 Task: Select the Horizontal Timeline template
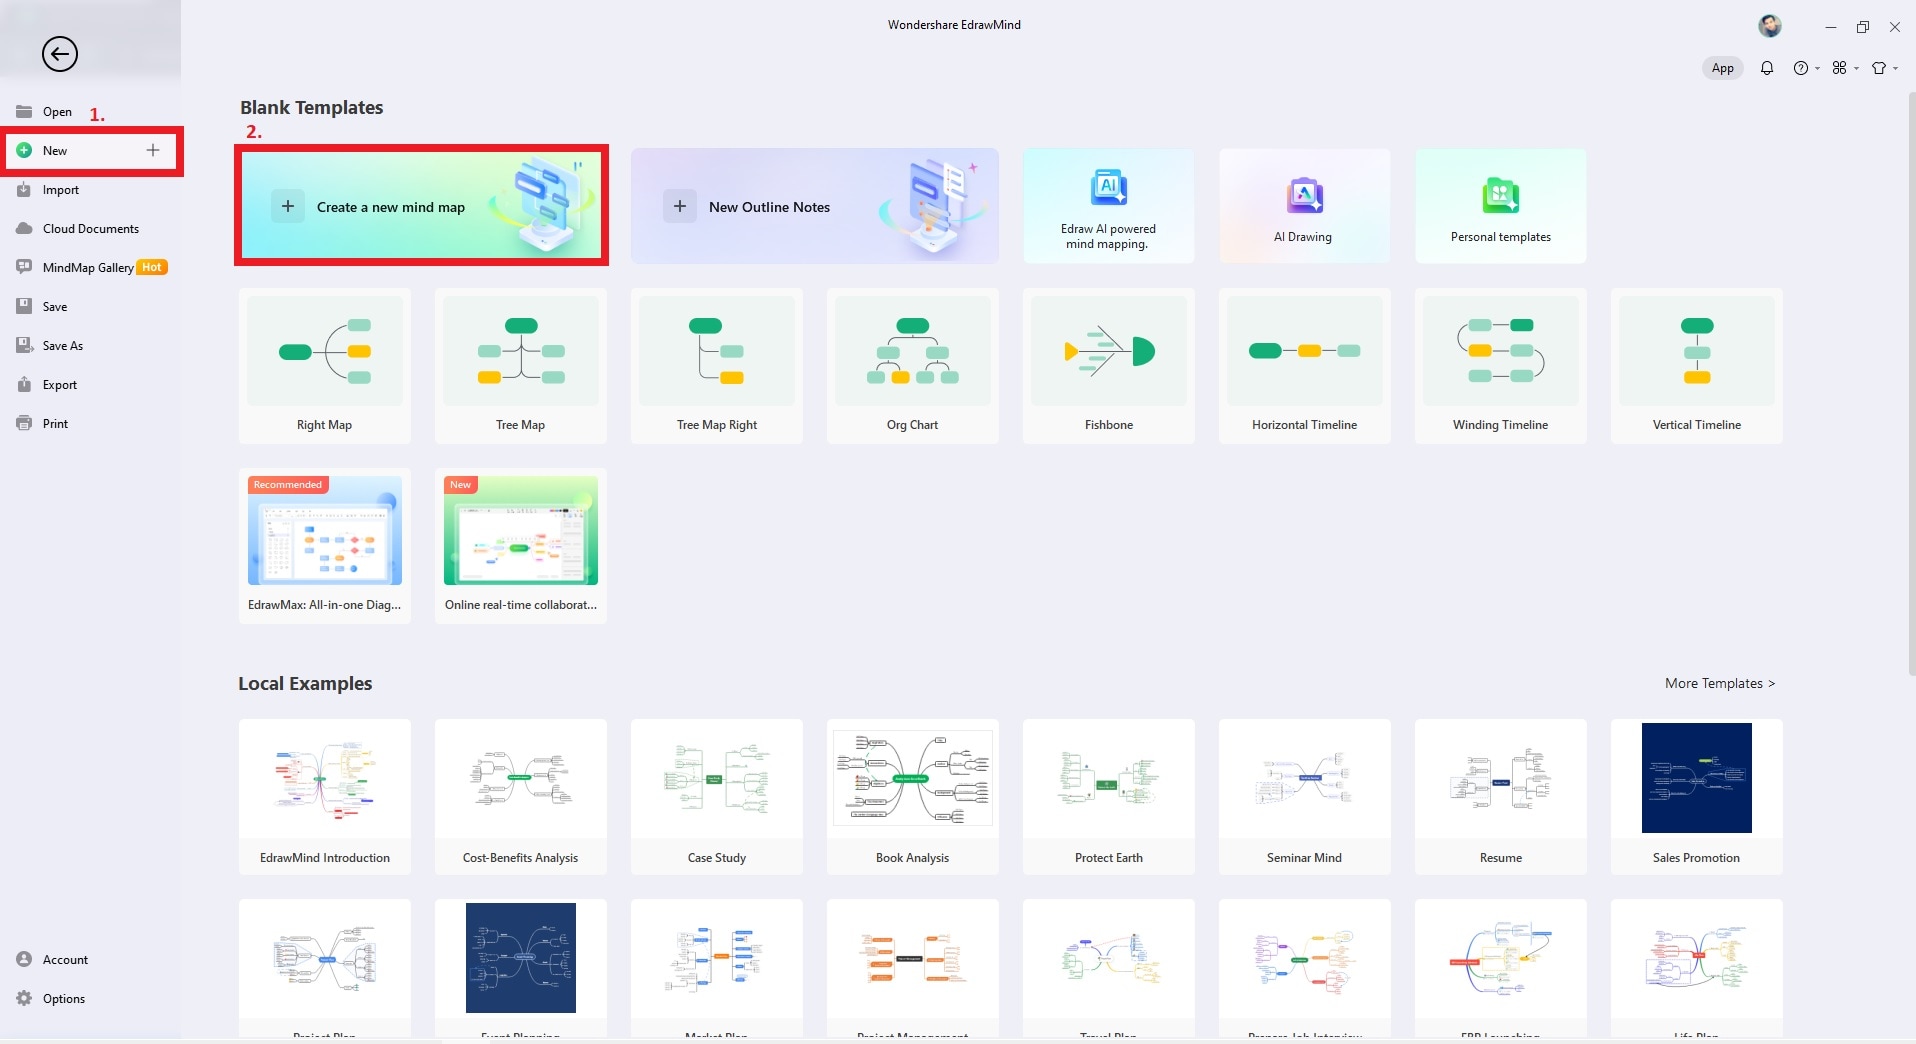coord(1304,366)
